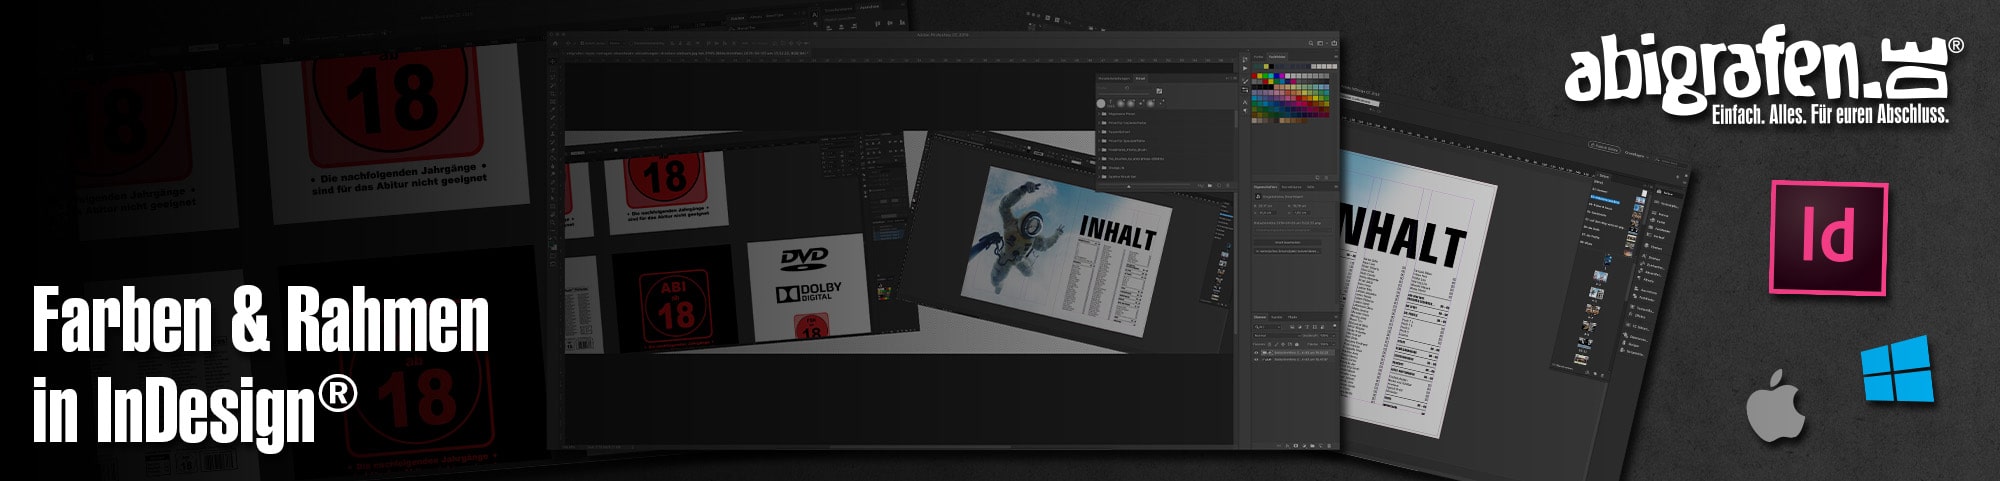Expand the Allgemeine Pinsel brush folder
Viewport: 2000px width, 481px height.
(1099, 114)
